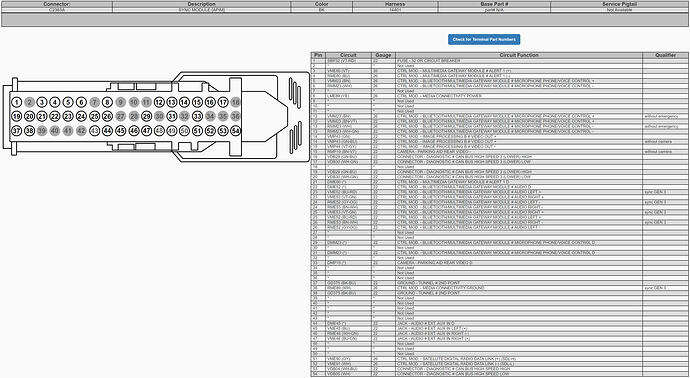Select pin 37 on the connector diagram

[x=16, y=131]
